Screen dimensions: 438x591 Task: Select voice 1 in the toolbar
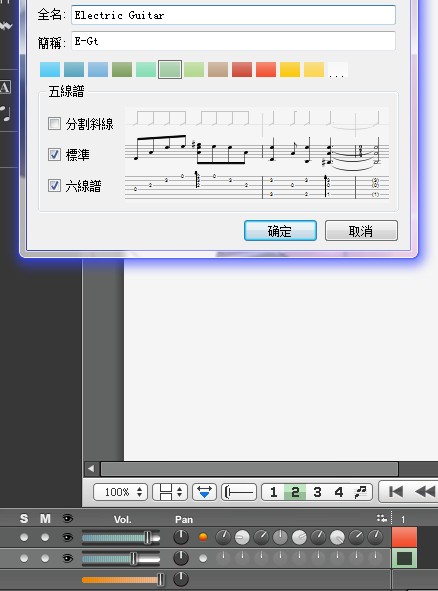point(273,492)
